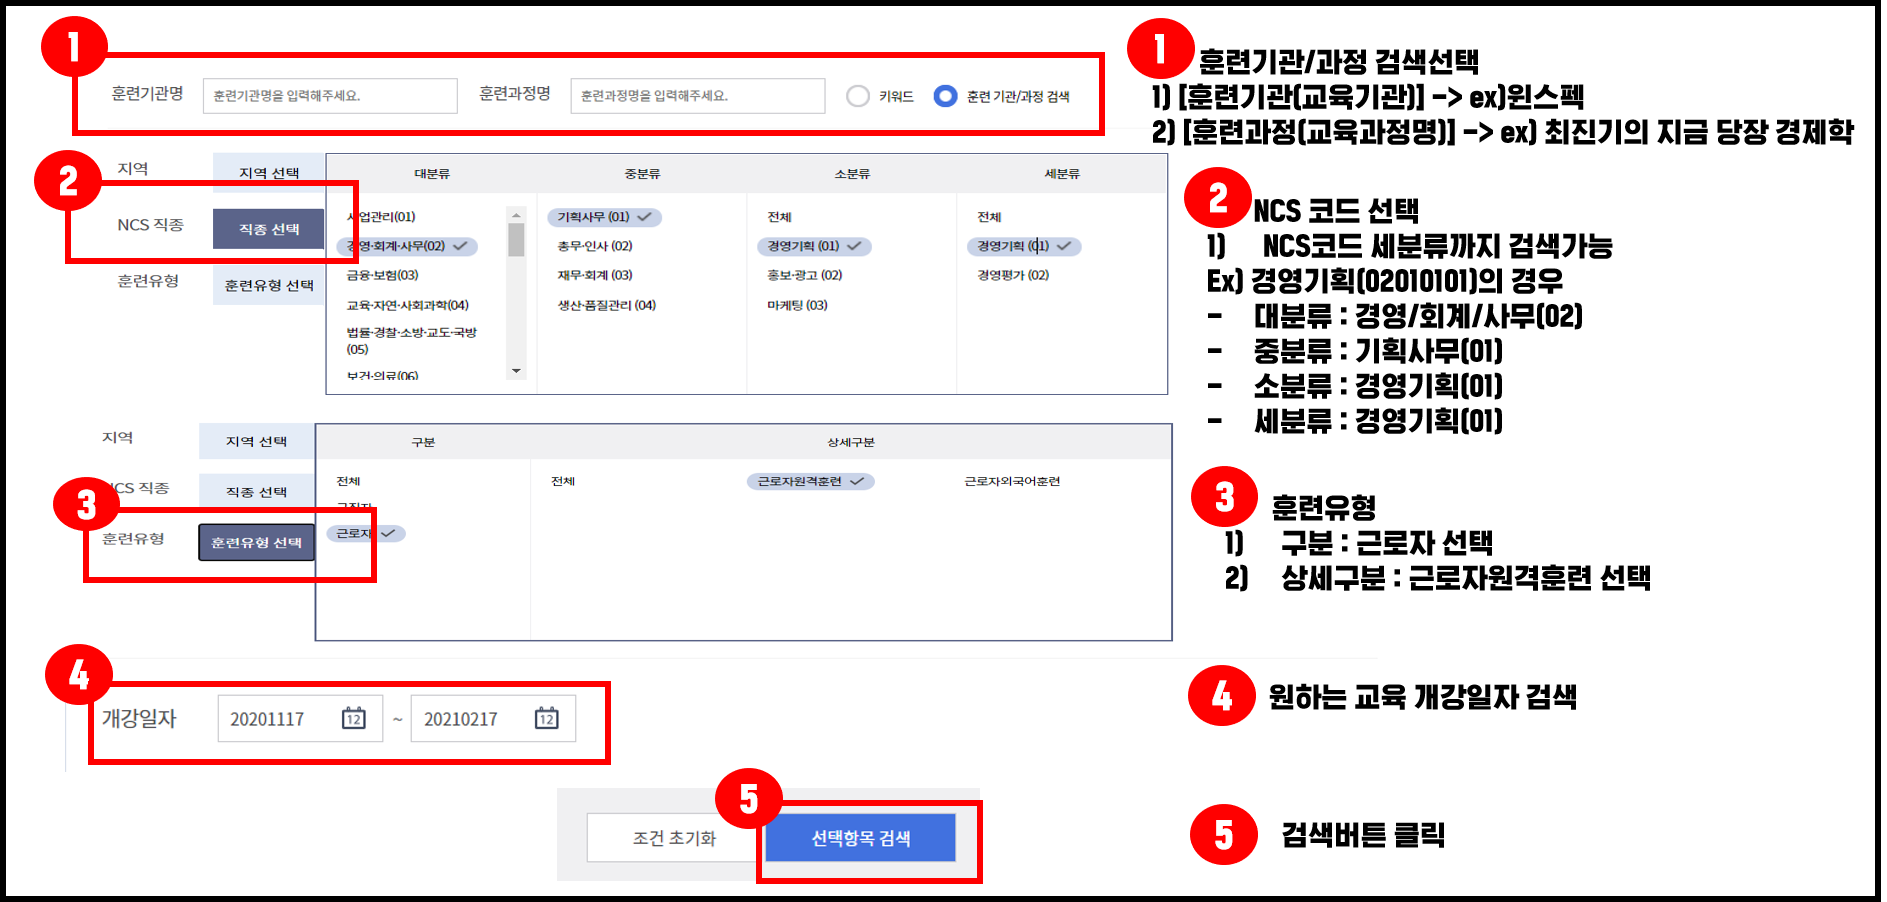Click the 조건 초기화 reset button
Image resolution: width=1887 pixels, height=902 pixels.
click(674, 838)
